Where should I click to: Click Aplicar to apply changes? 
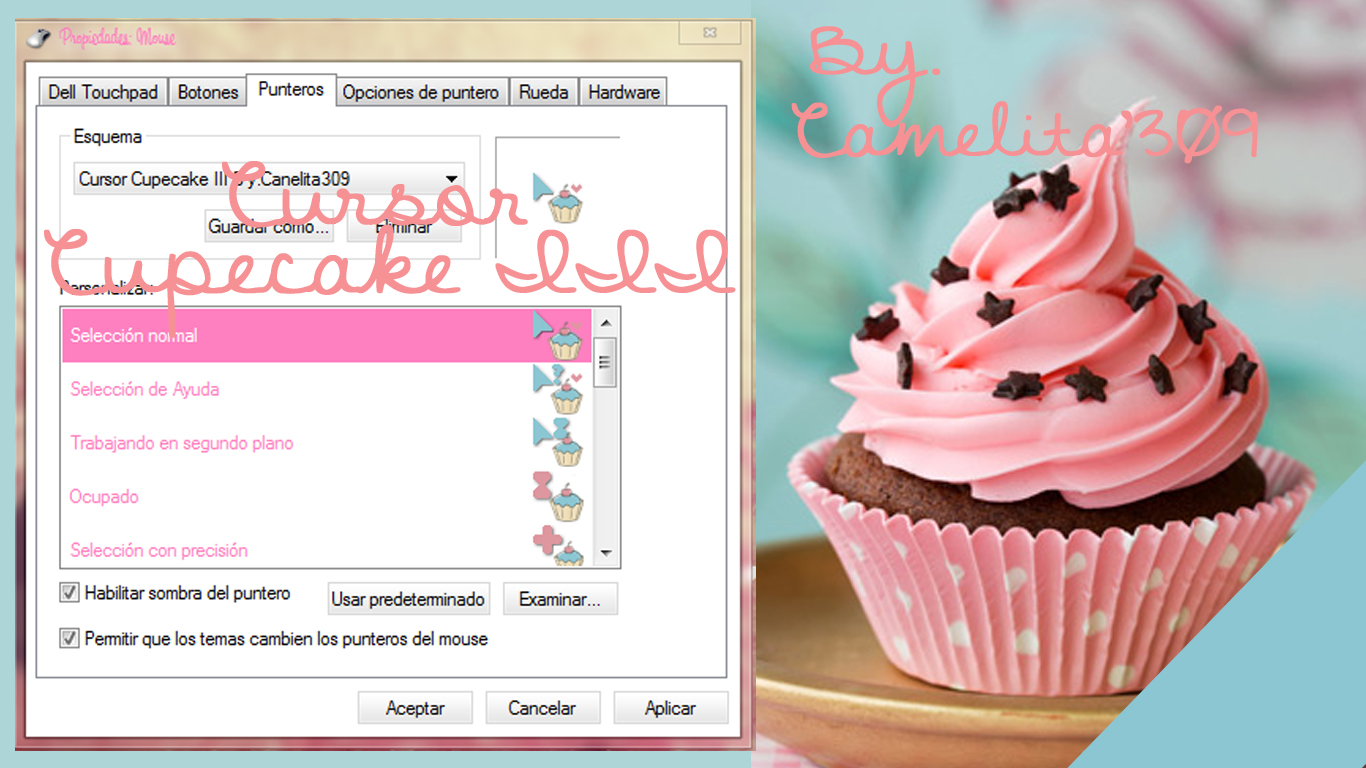670,707
